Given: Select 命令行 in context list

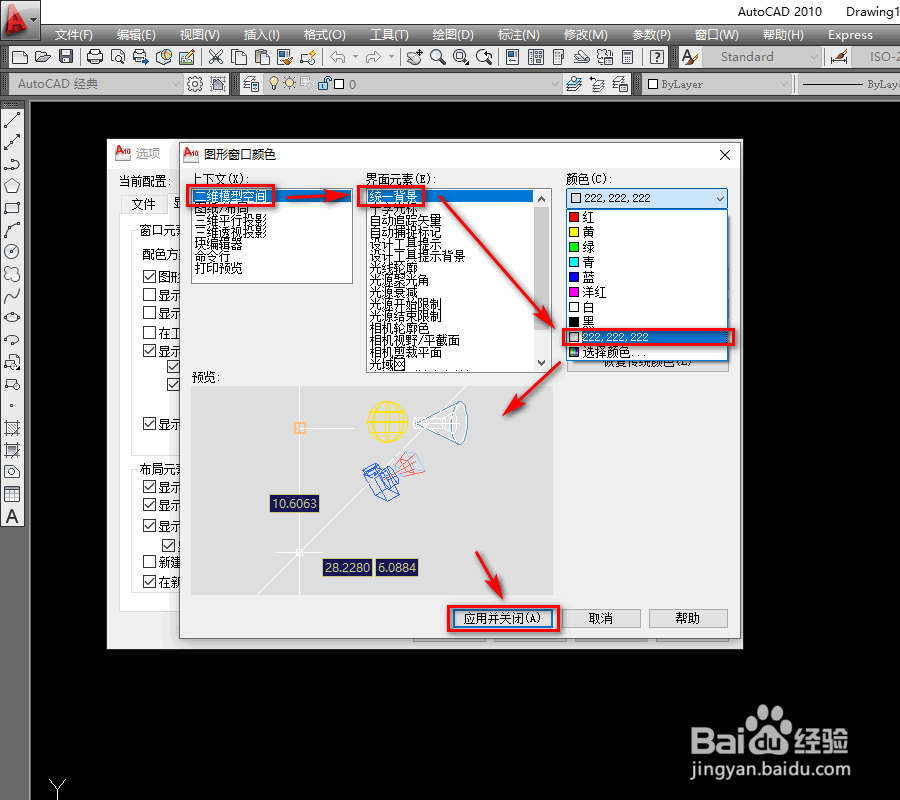Looking at the screenshot, I should click(x=271, y=257).
